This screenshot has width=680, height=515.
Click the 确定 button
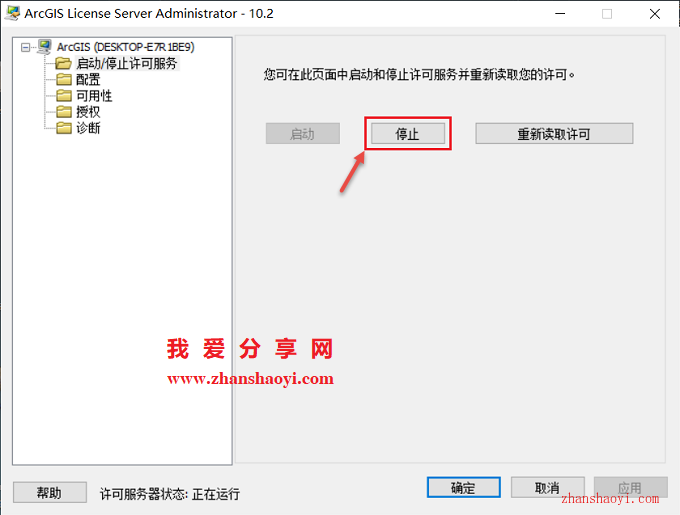point(464,488)
